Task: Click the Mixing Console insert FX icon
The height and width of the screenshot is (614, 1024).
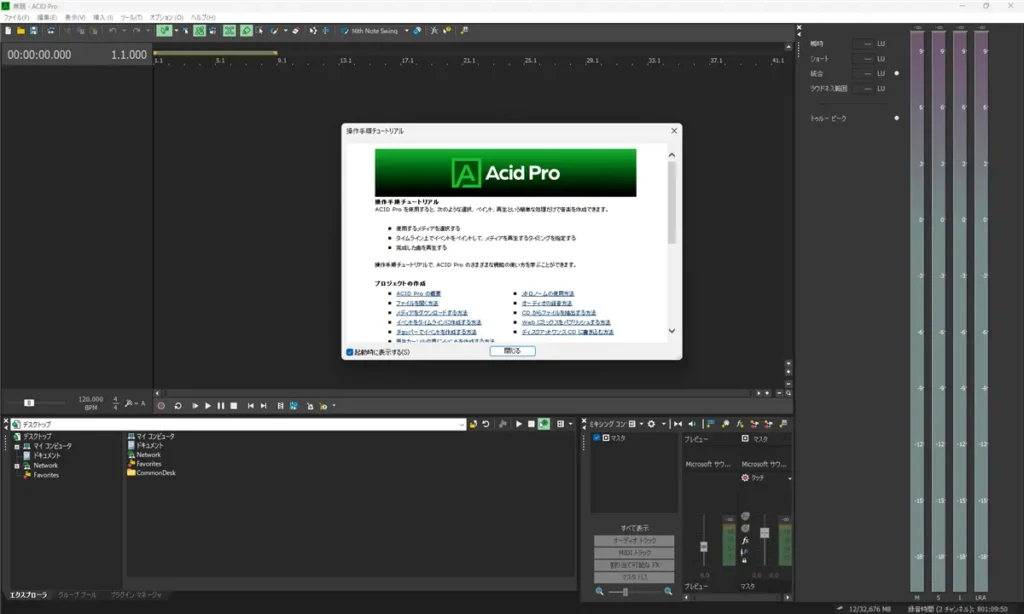Action: pyautogui.click(x=740, y=424)
